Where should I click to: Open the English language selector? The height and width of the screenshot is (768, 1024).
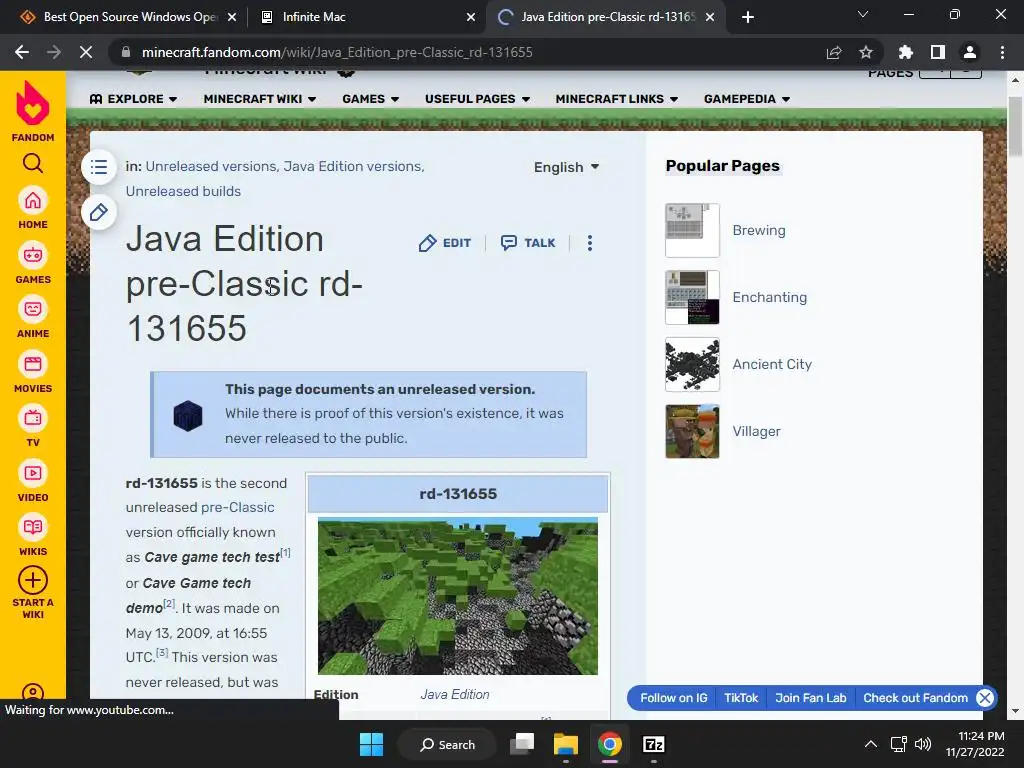pyautogui.click(x=566, y=167)
